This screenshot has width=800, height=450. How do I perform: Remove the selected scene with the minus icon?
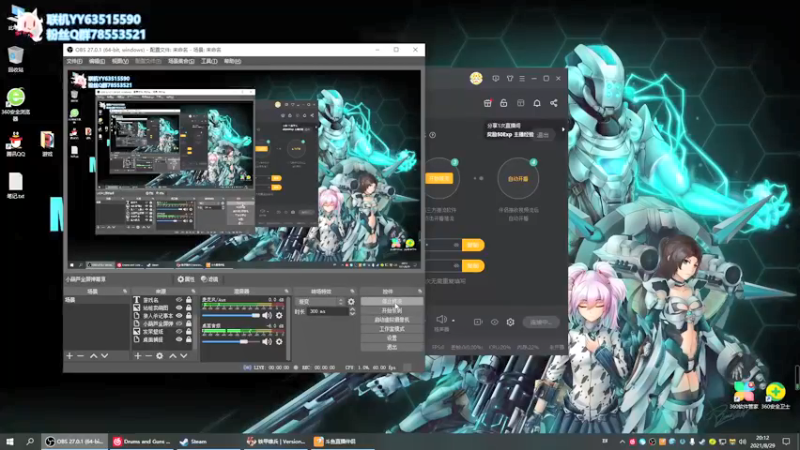(x=81, y=356)
